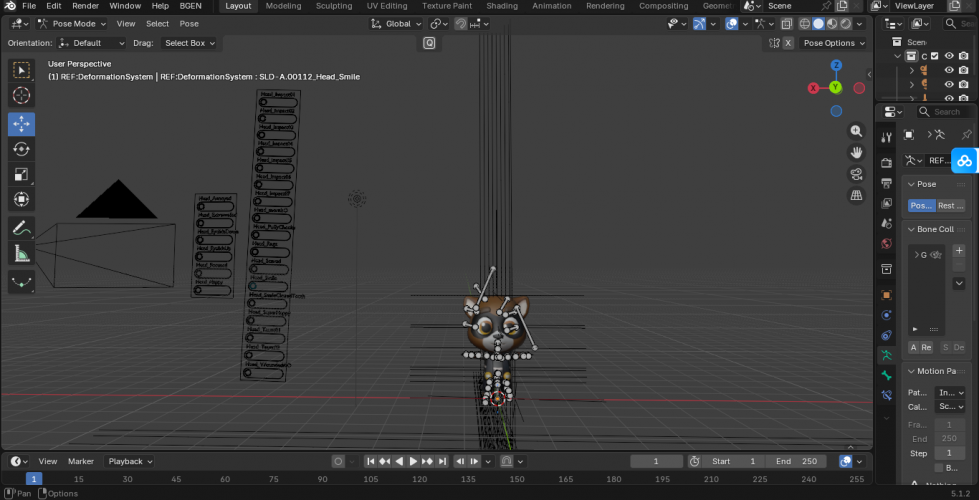Toggle viewport overlays button
Viewport: 979px width, 500px height.
731,24
